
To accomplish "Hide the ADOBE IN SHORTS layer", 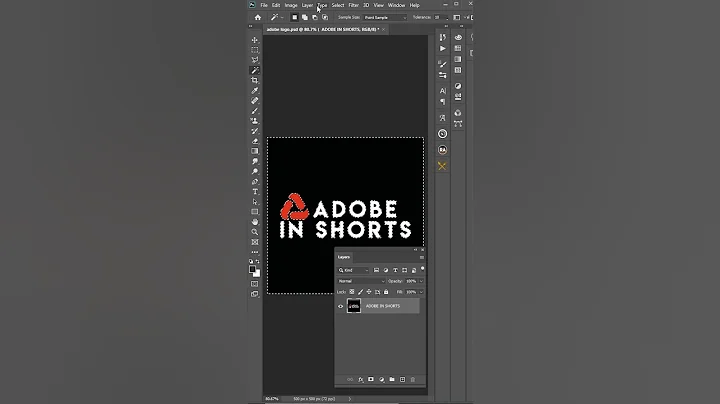I will pyautogui.click(x=341, y=306).
